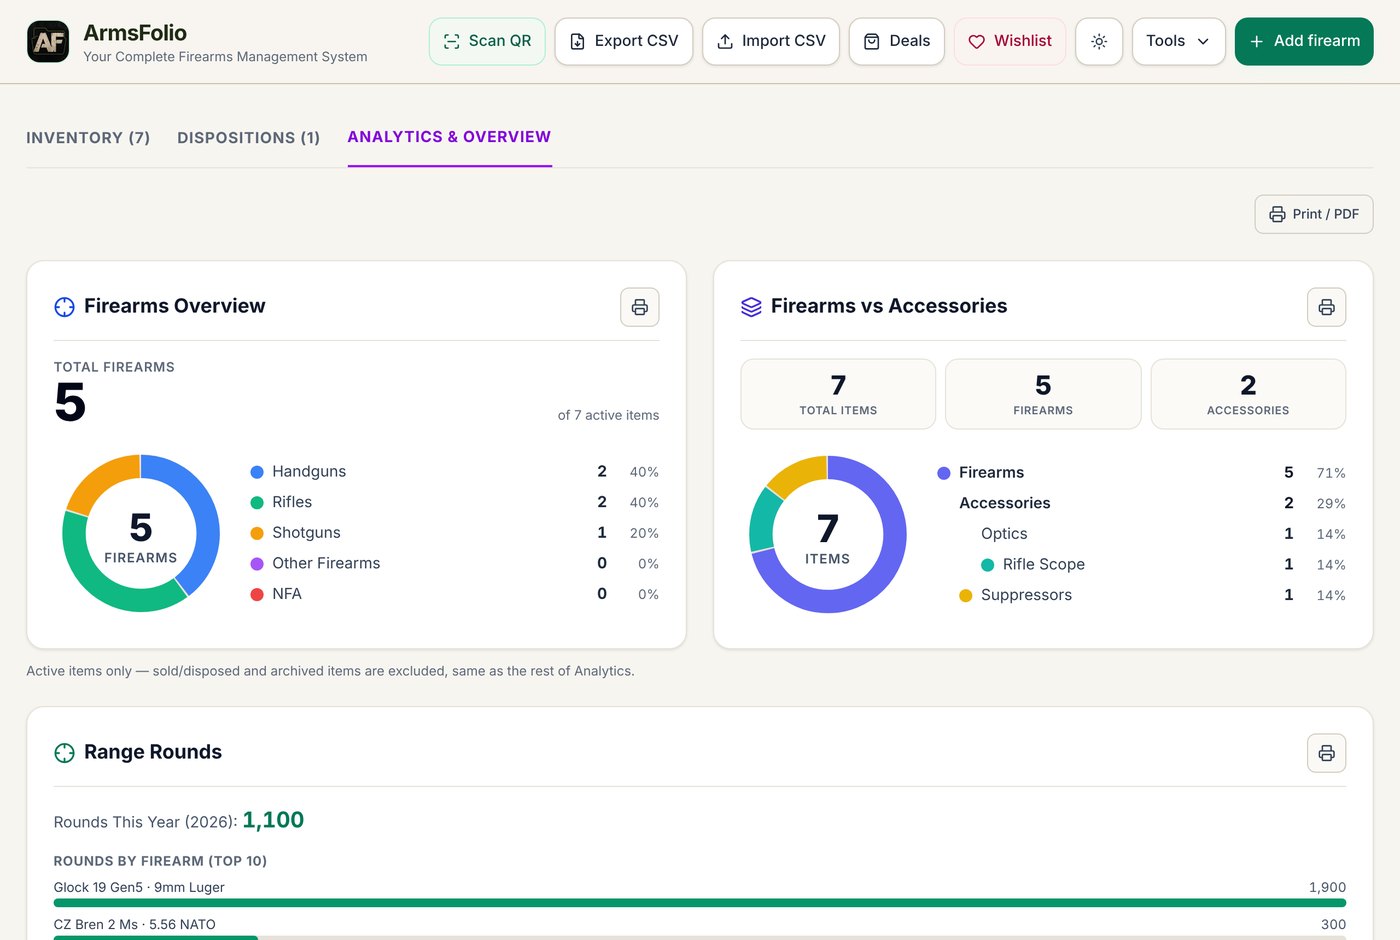
Task: Click the 7 Items donut chart center
Action: point(828,535)
